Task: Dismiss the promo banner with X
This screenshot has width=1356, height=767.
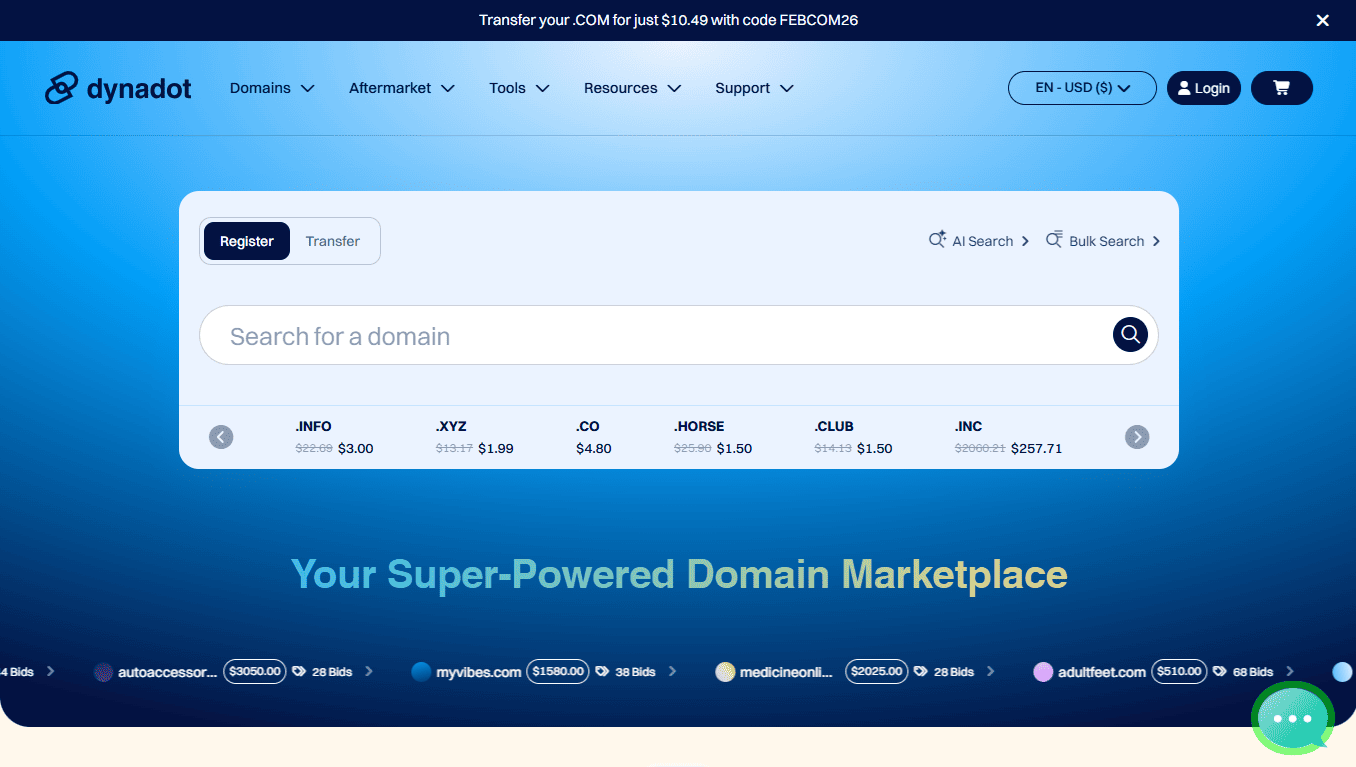Action: (1322, 20)
